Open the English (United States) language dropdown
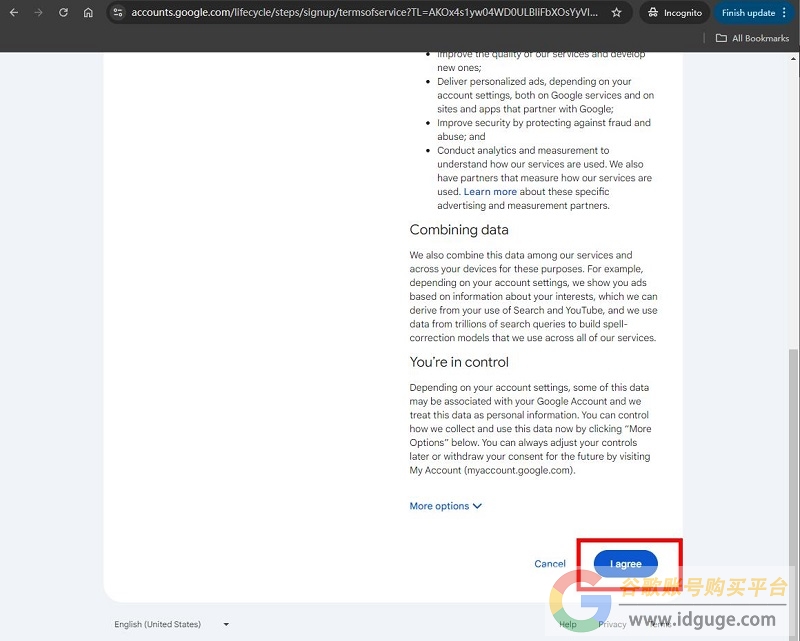This screenshot has height=641, width=800. [171, 624]
